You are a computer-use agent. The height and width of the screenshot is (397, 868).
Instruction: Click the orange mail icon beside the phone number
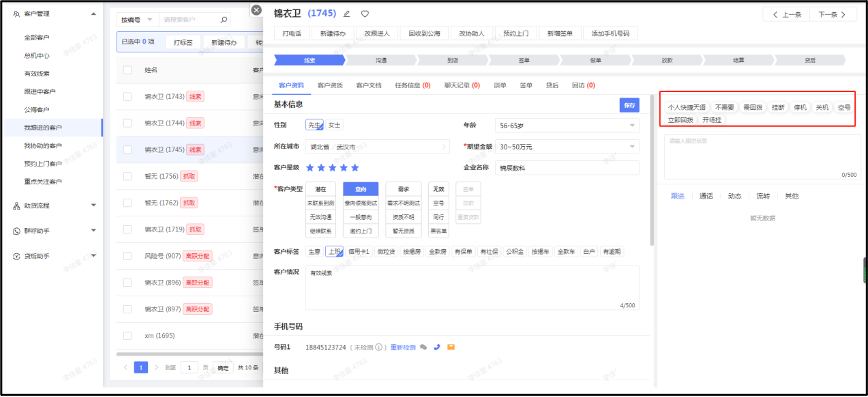coord(451,347)
